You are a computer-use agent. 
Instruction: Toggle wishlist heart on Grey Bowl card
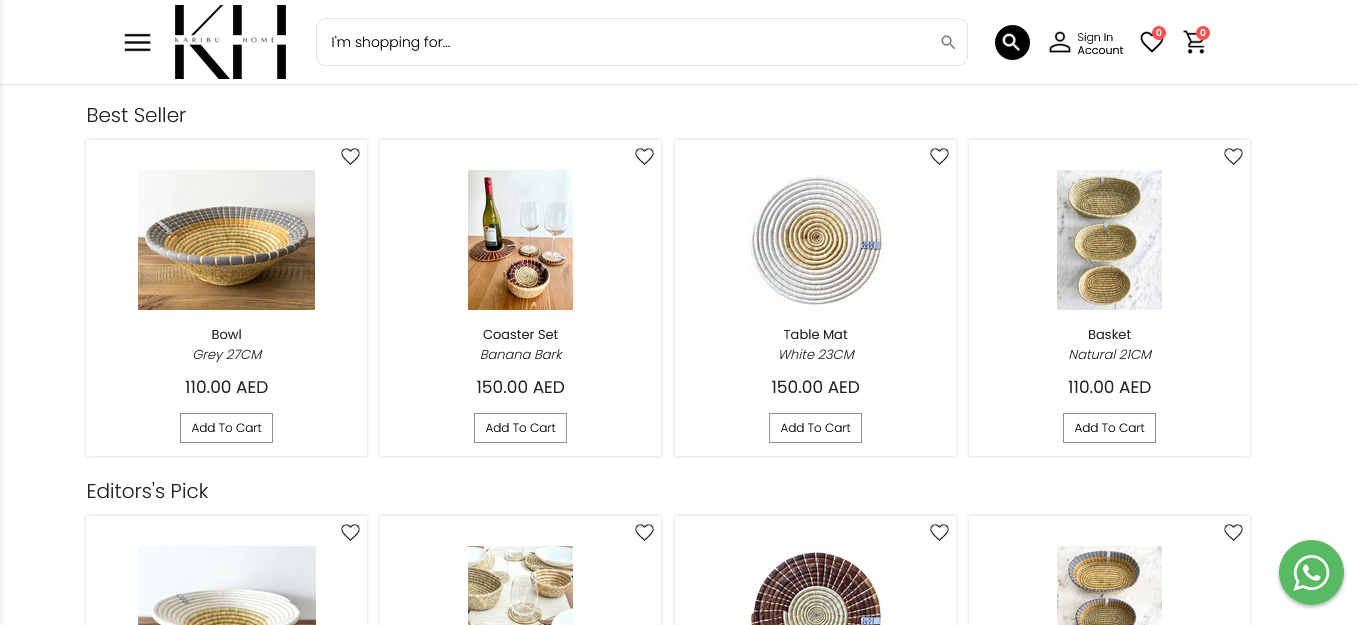coord(350,156)
